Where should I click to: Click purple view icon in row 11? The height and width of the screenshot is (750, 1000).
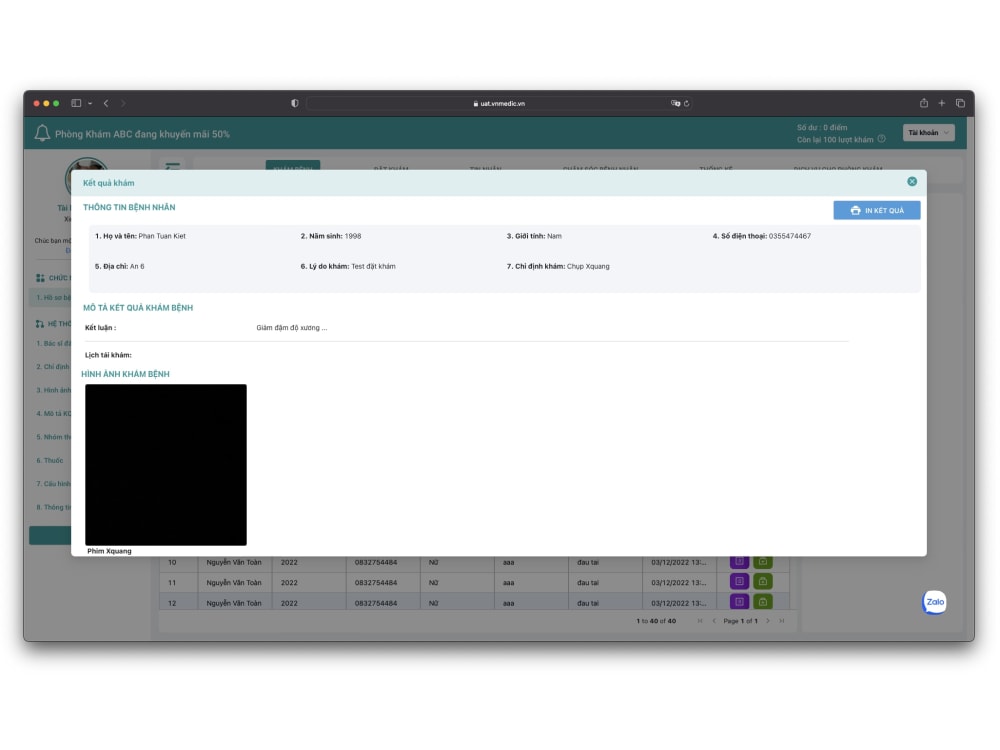point(739,581)
